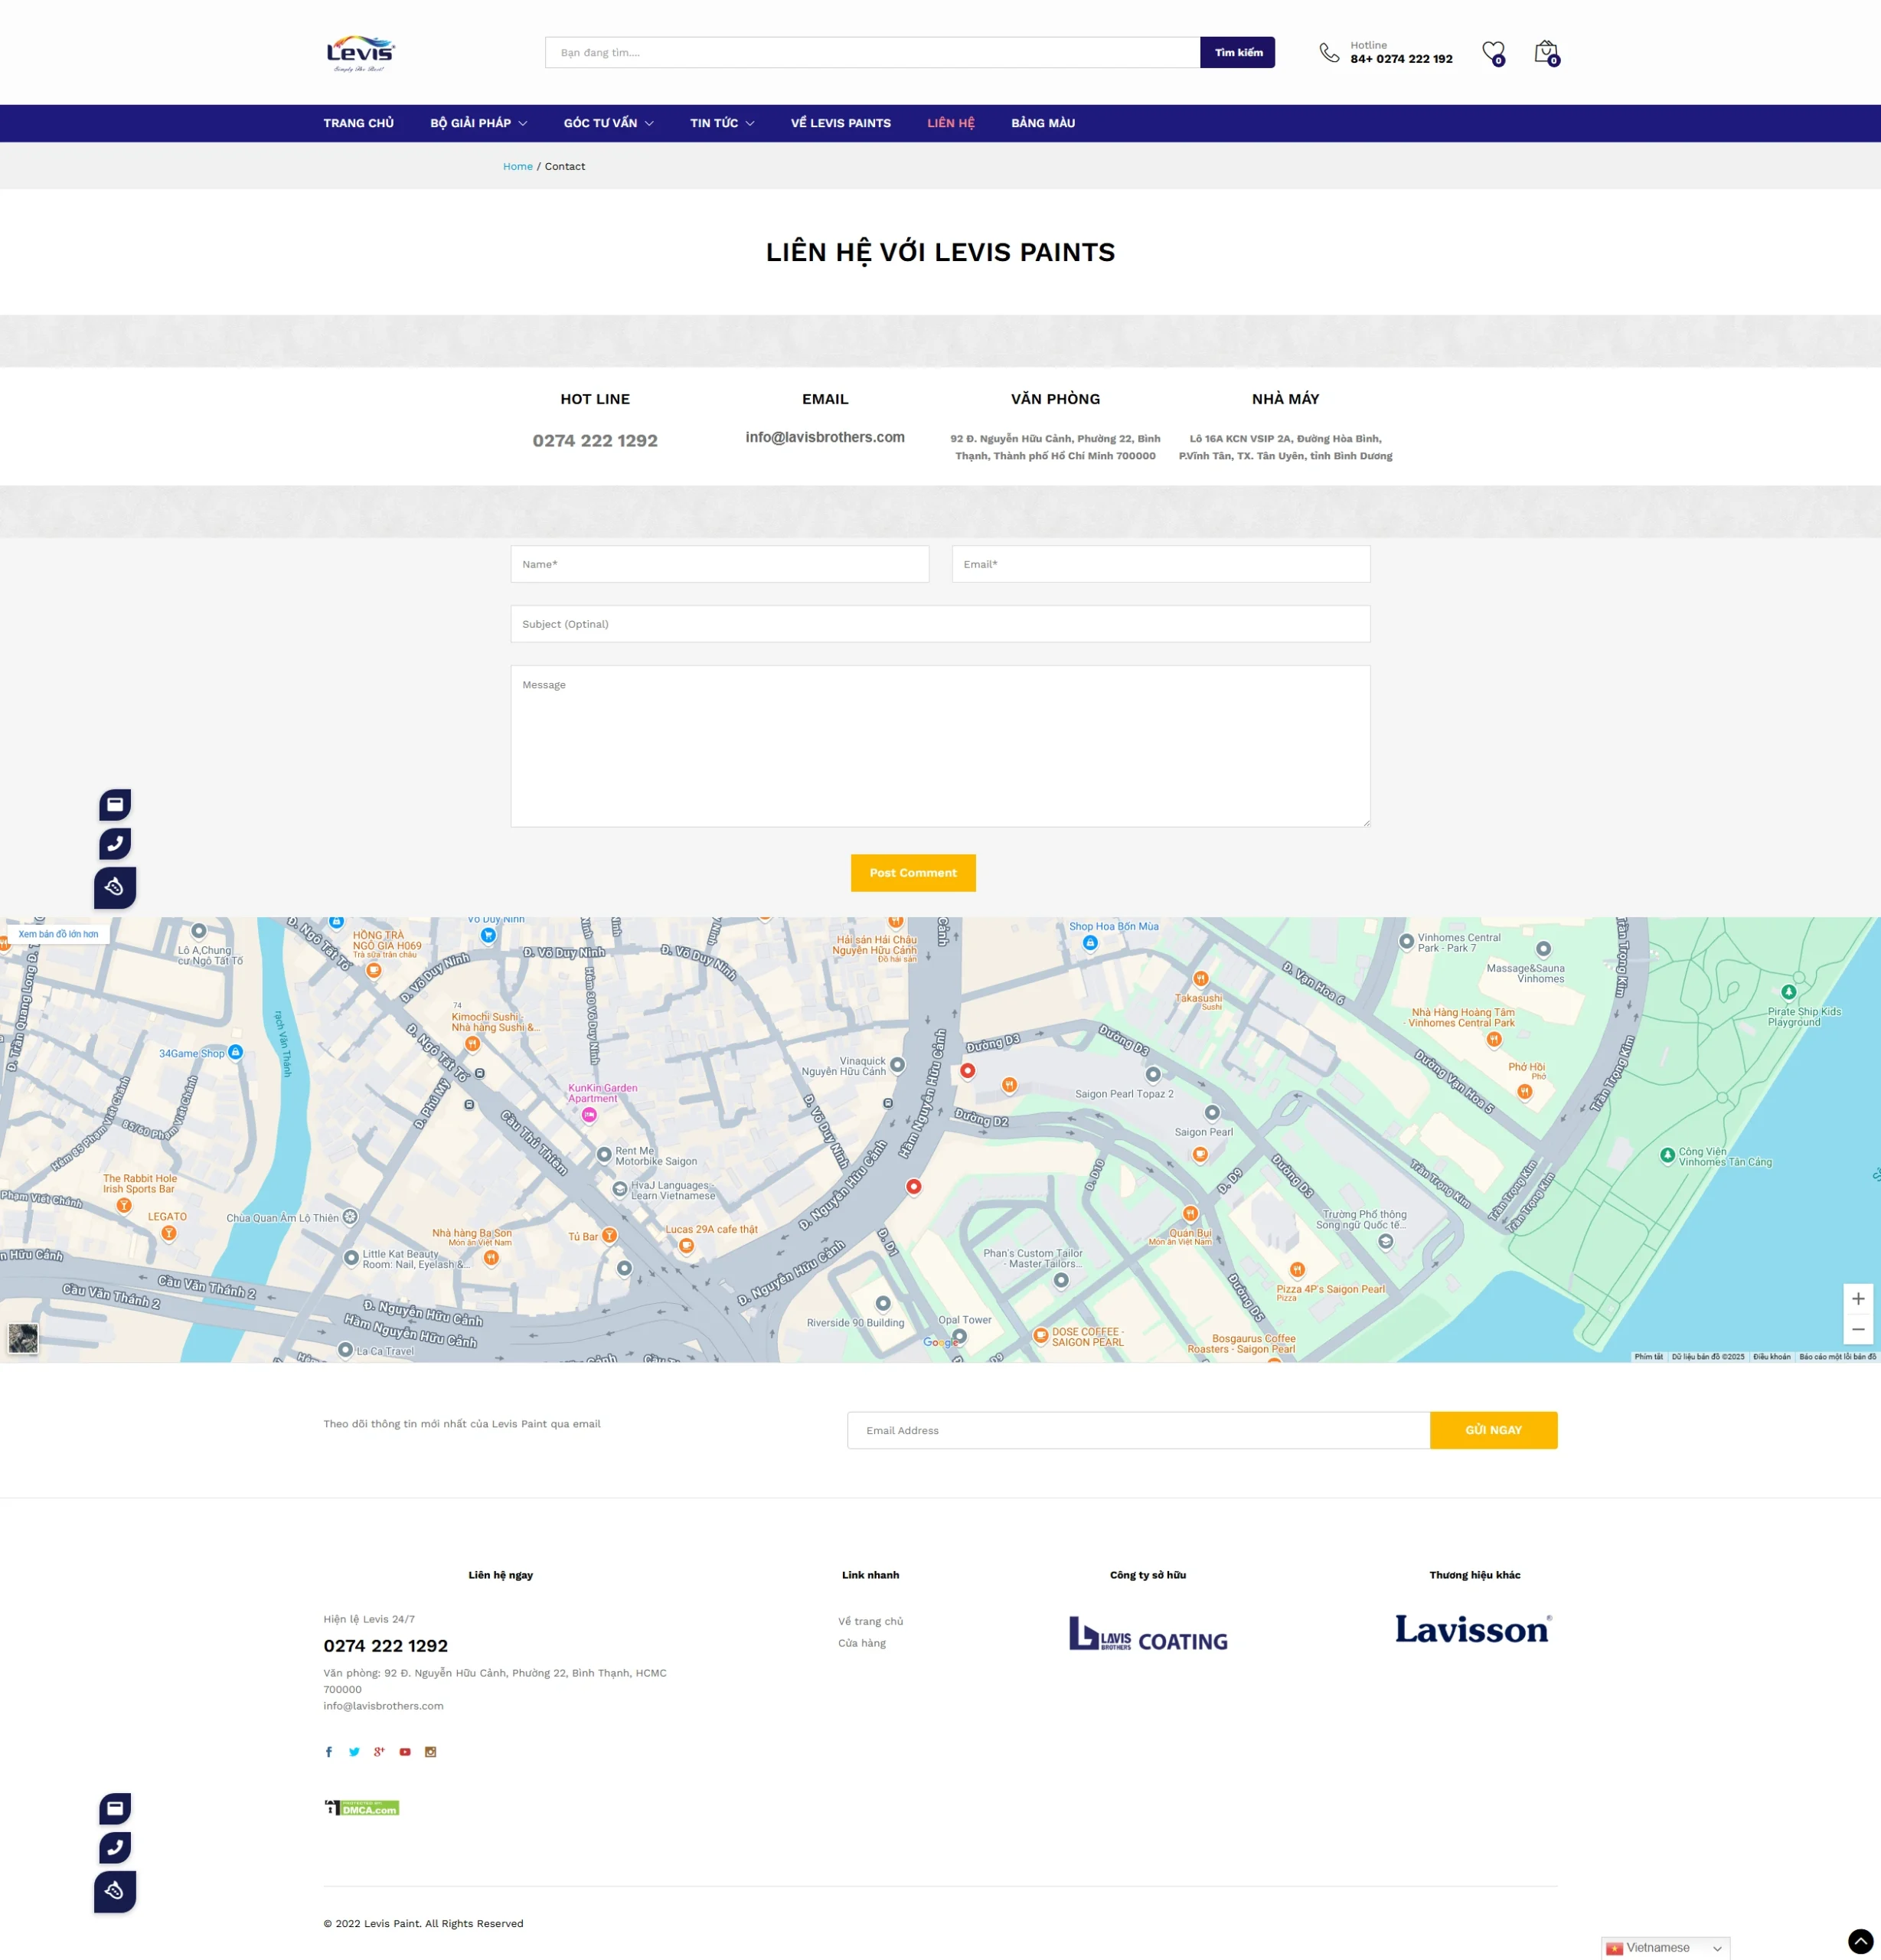
Task: Click the floating message icon beside the footer
Action: tap(115, 1809)
